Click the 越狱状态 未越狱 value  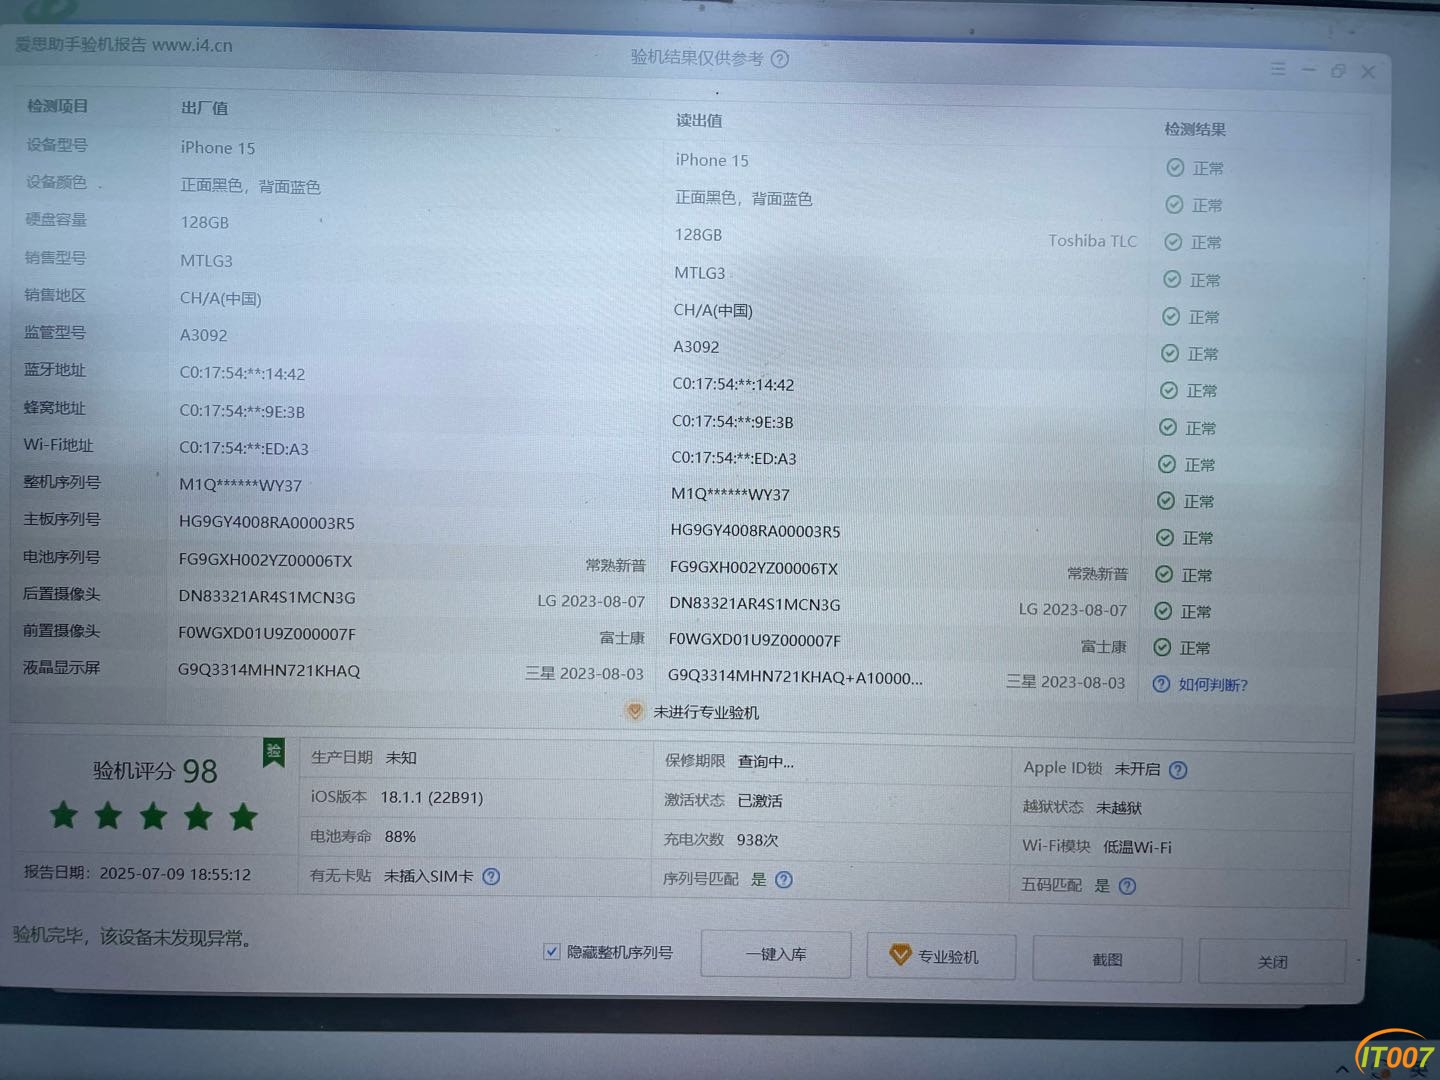coord(1119,808)
